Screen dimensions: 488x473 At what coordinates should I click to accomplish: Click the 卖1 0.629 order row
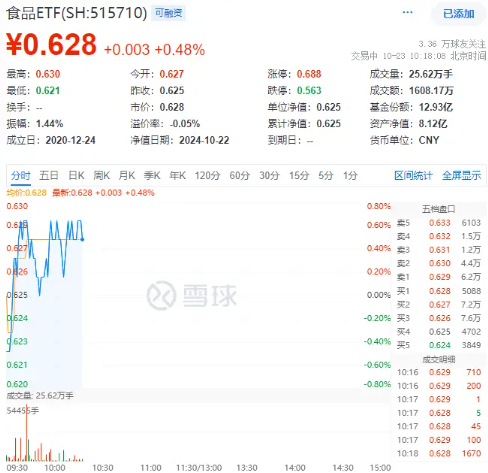click(x=438, y=277)
